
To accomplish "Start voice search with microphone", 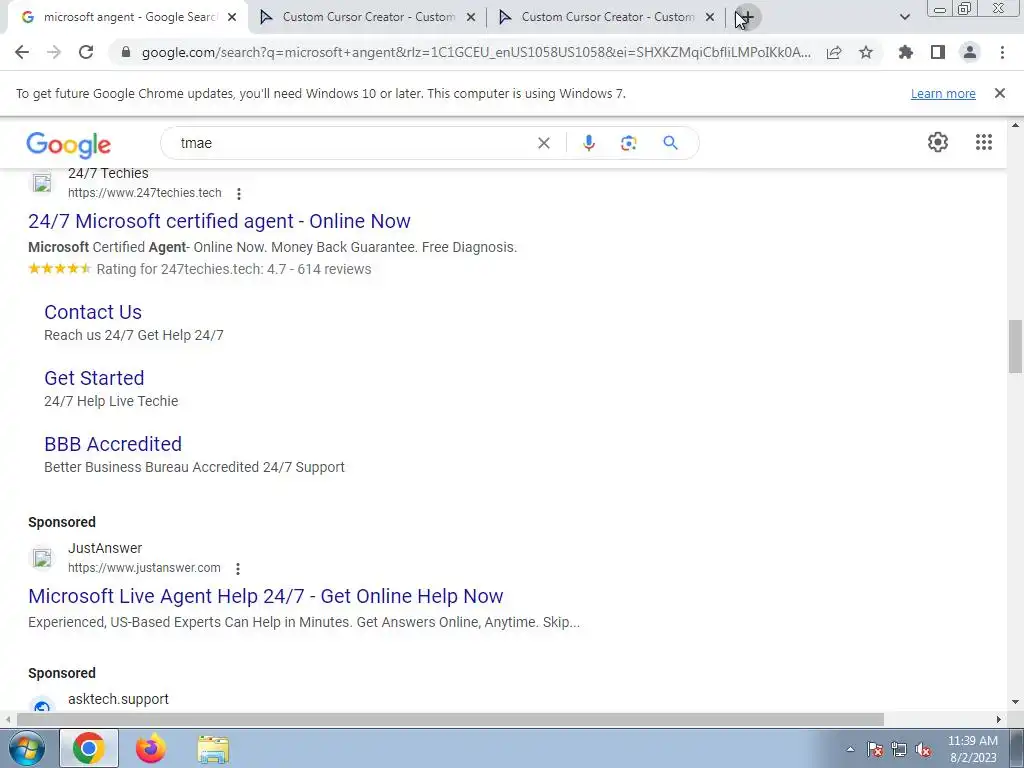I will (x=588, y=143).
